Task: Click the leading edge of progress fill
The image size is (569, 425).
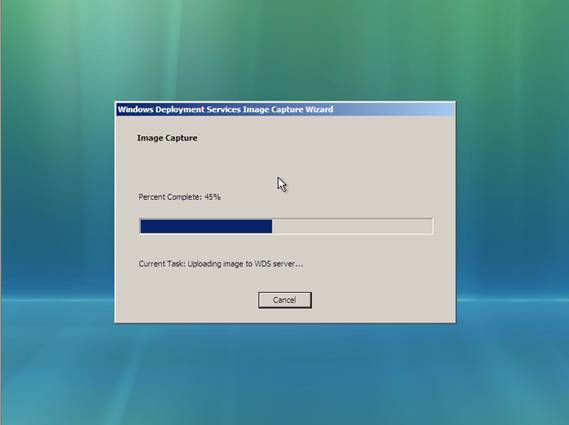Action: (271, 226)
